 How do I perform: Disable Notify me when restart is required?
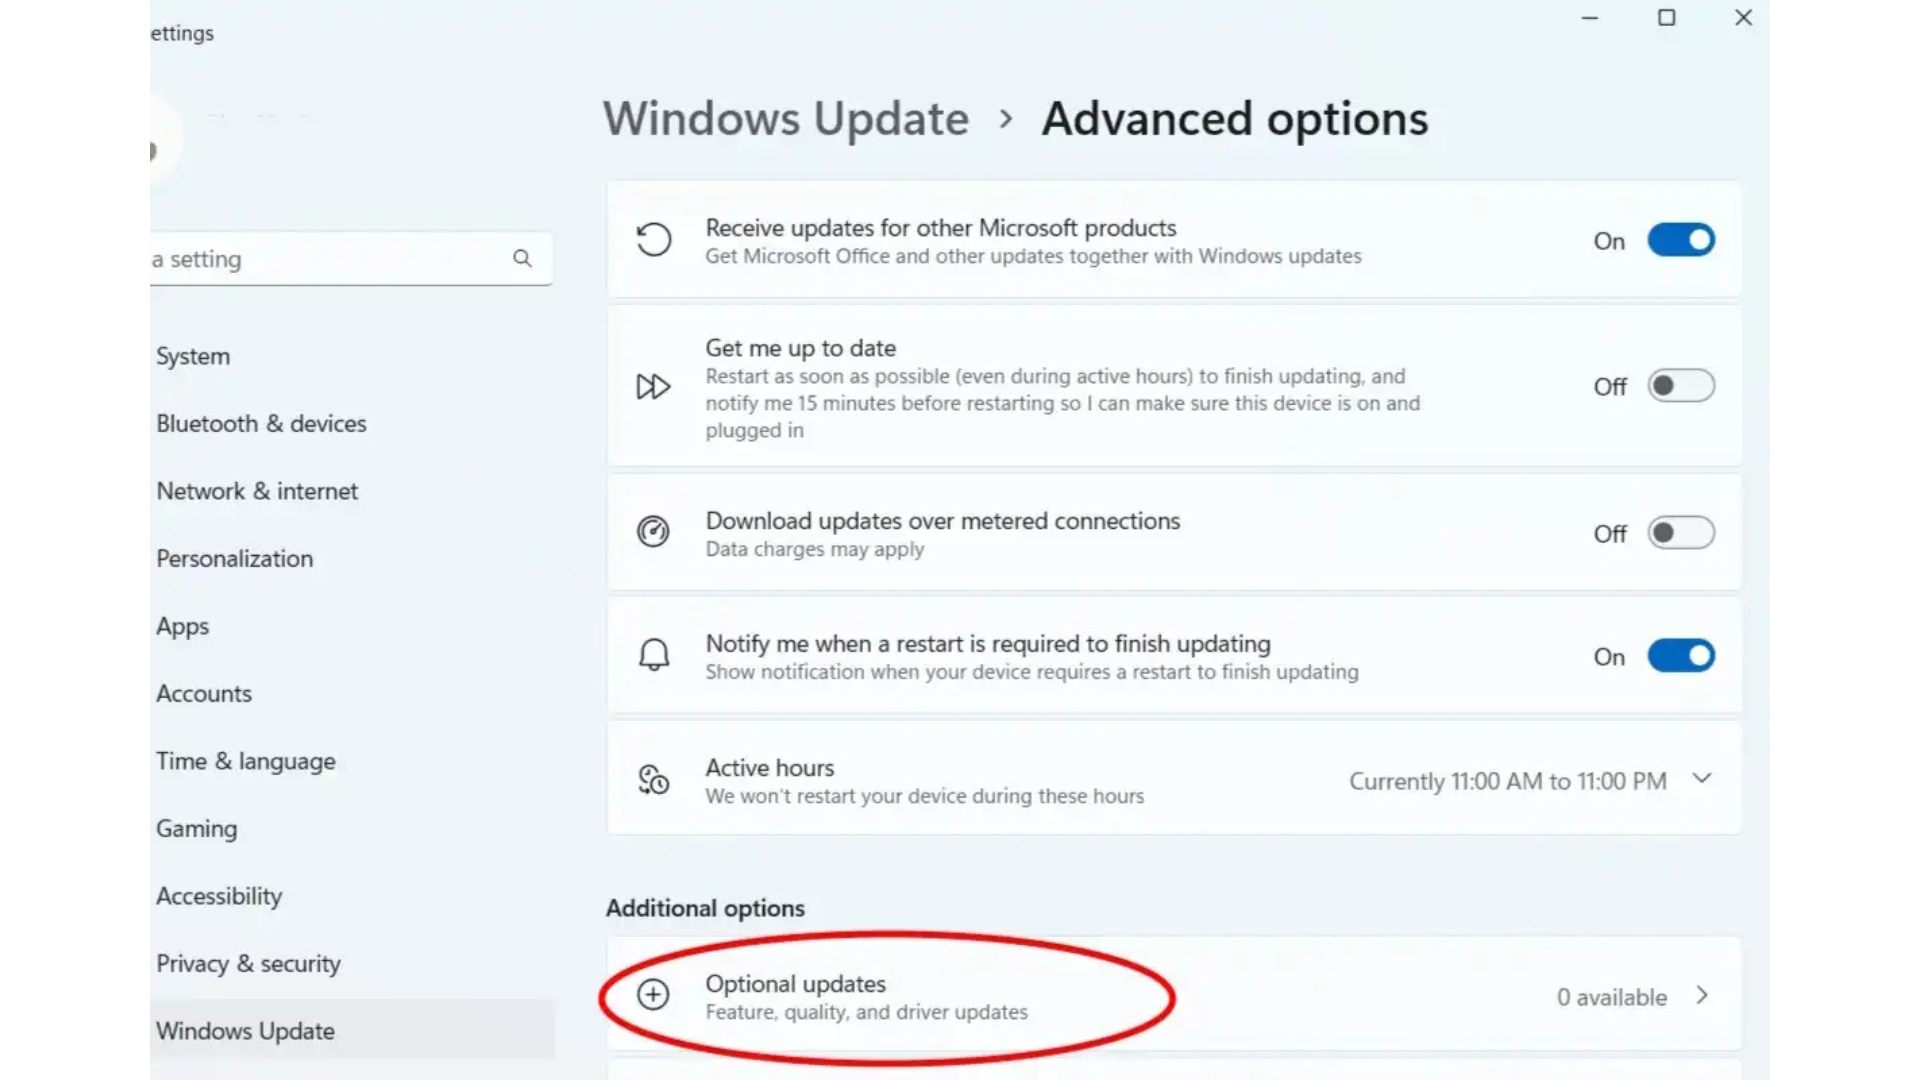1681,656
